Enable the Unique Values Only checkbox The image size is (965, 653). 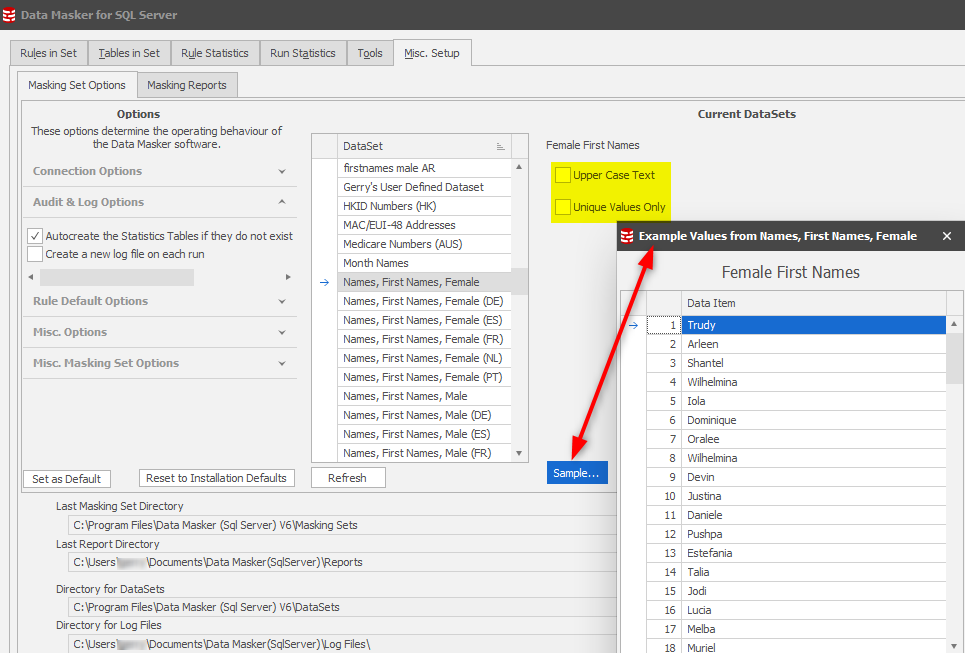point(564,207)
